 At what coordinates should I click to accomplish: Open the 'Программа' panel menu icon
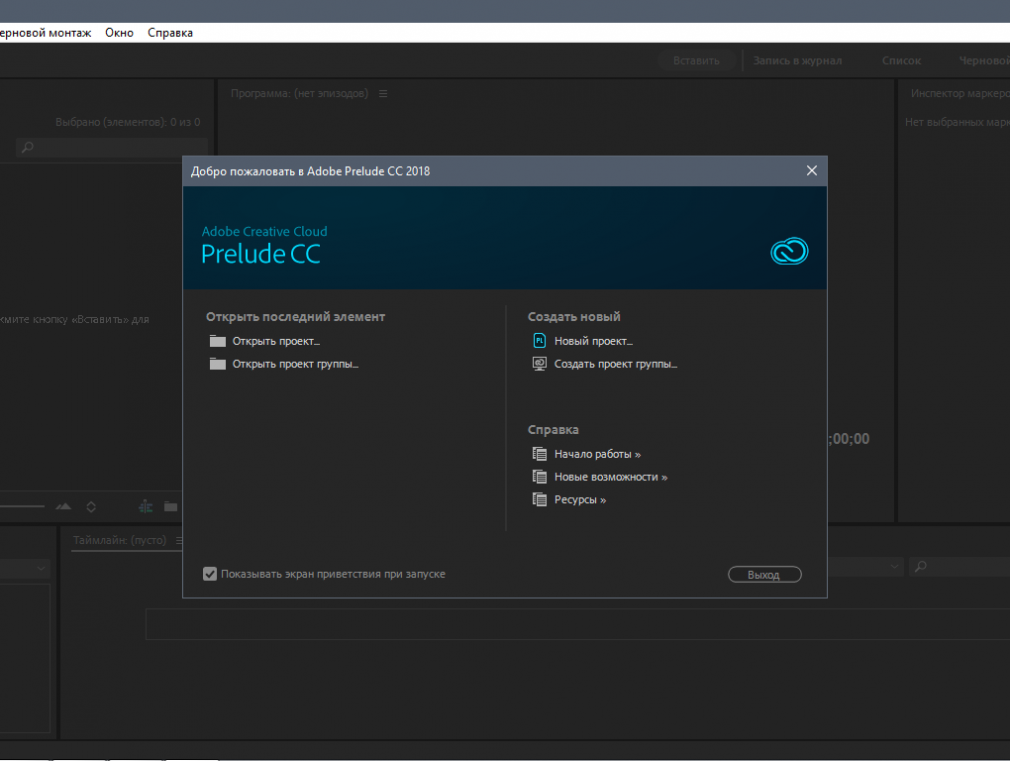coord(383,93)
